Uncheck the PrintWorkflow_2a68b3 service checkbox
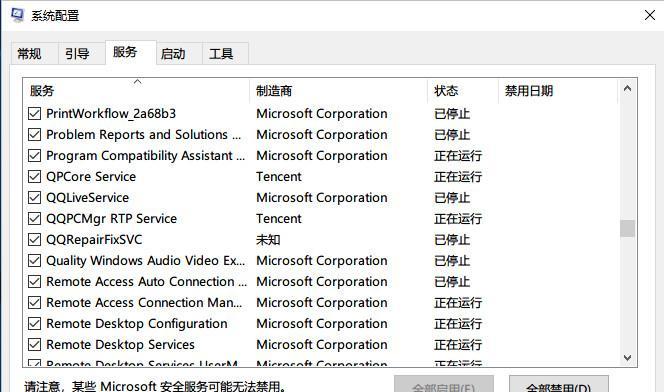The image size is (664, 392). pos(34,113)
